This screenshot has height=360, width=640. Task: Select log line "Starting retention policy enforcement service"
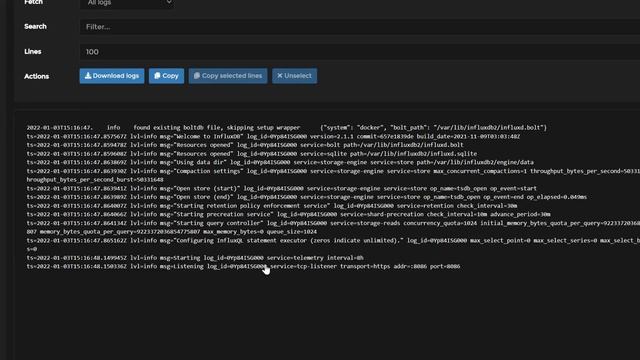click(272, 206)
